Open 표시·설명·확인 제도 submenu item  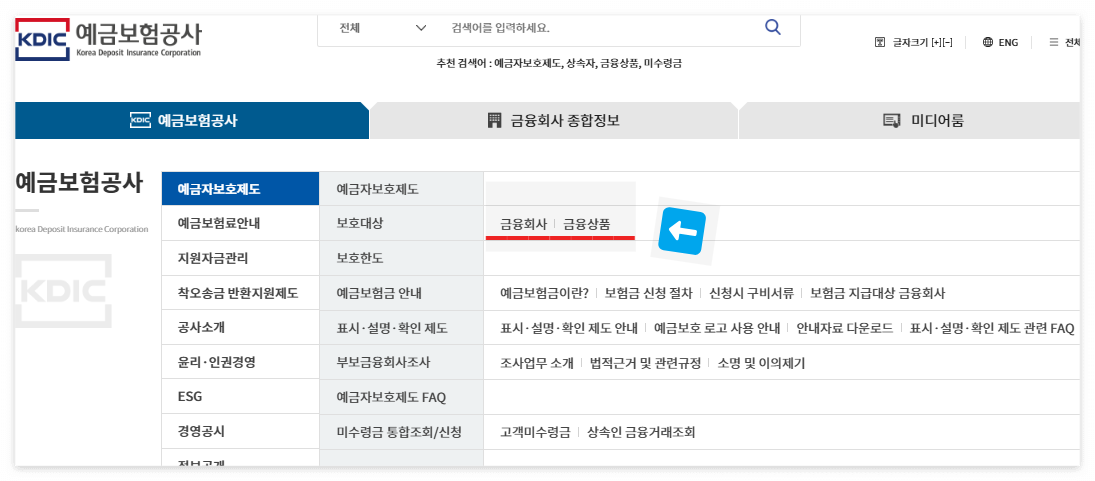click(402, 327)
